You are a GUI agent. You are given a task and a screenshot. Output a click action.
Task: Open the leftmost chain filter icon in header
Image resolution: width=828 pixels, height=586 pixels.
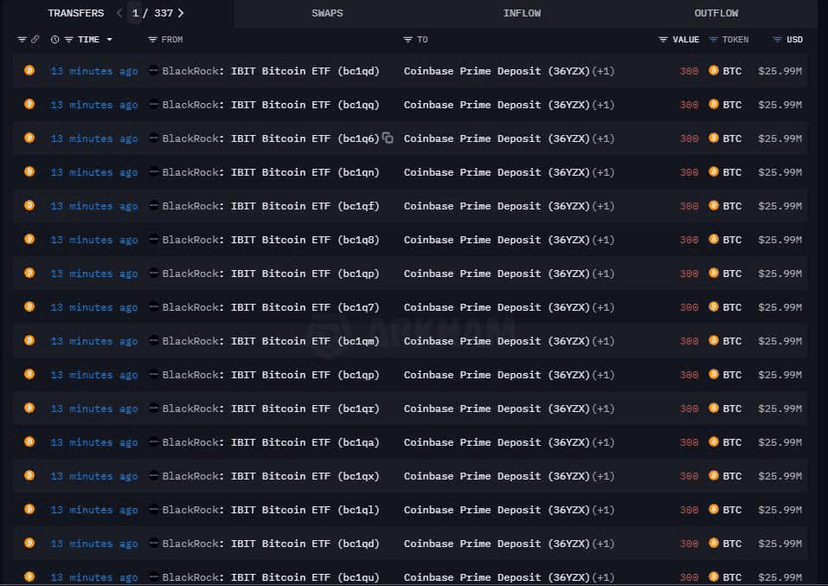click(x=22, y=40)
